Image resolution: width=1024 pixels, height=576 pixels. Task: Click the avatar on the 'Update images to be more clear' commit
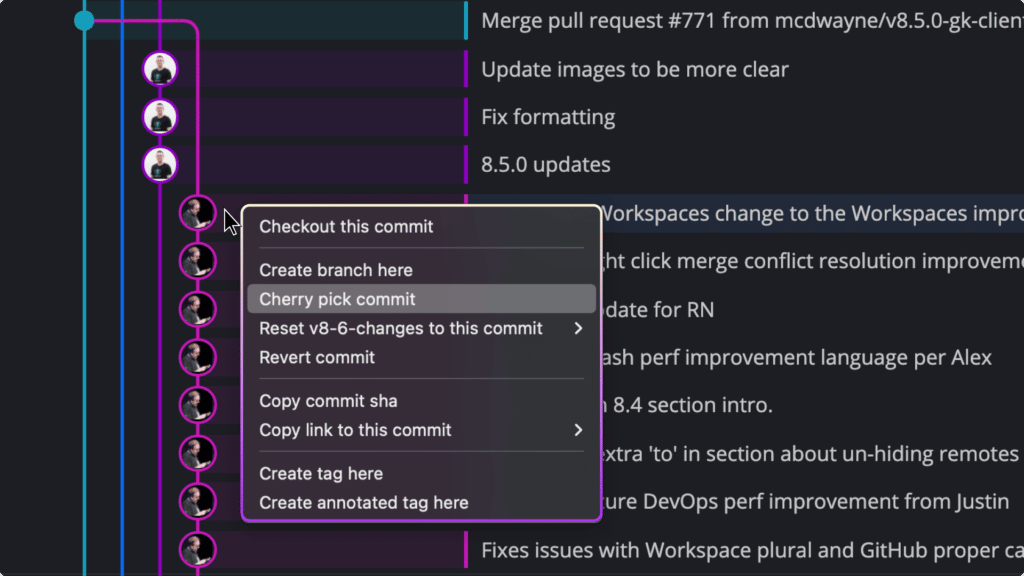[x=160, y=69]
